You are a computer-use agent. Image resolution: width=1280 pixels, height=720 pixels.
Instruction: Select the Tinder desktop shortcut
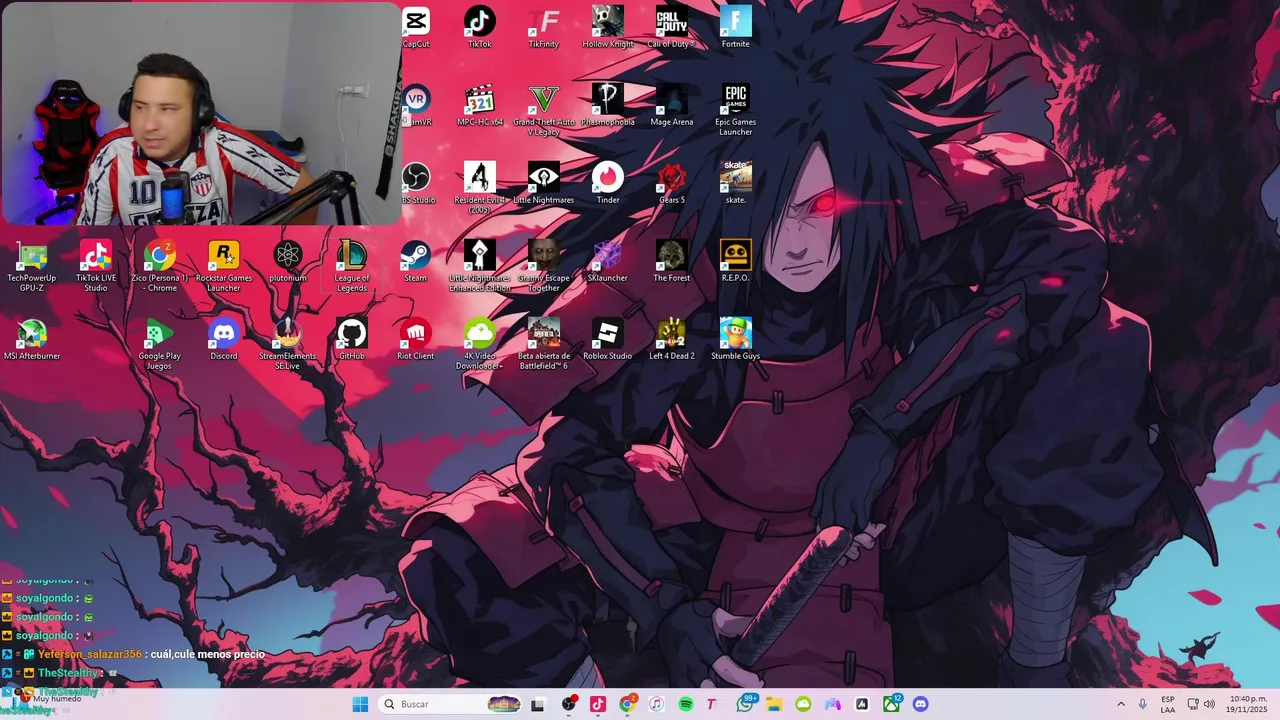pyautogui.click(x=608, y=183)
